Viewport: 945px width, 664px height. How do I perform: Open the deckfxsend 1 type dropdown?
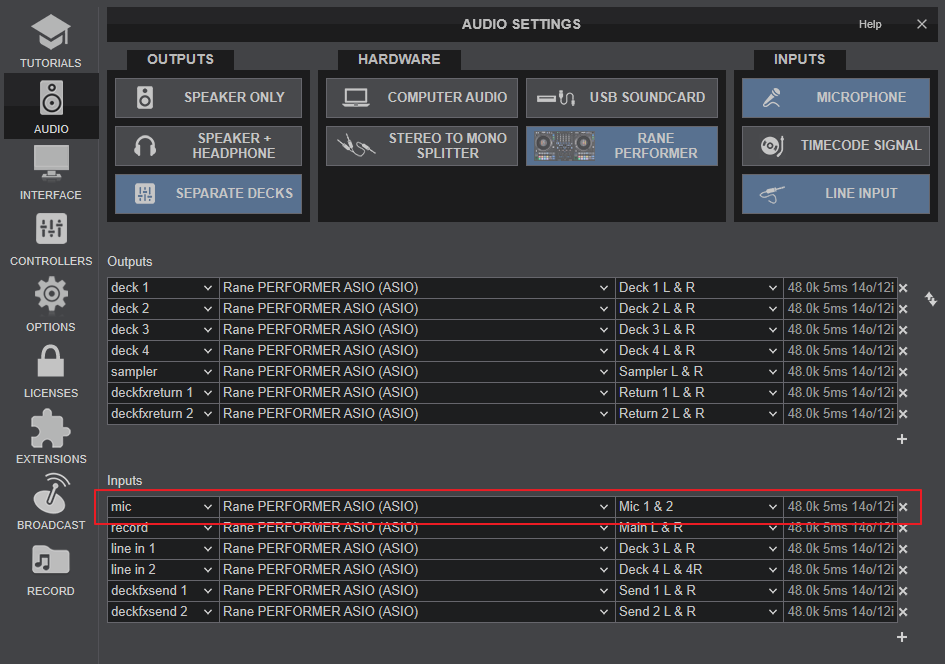click(x=163, y=592)
